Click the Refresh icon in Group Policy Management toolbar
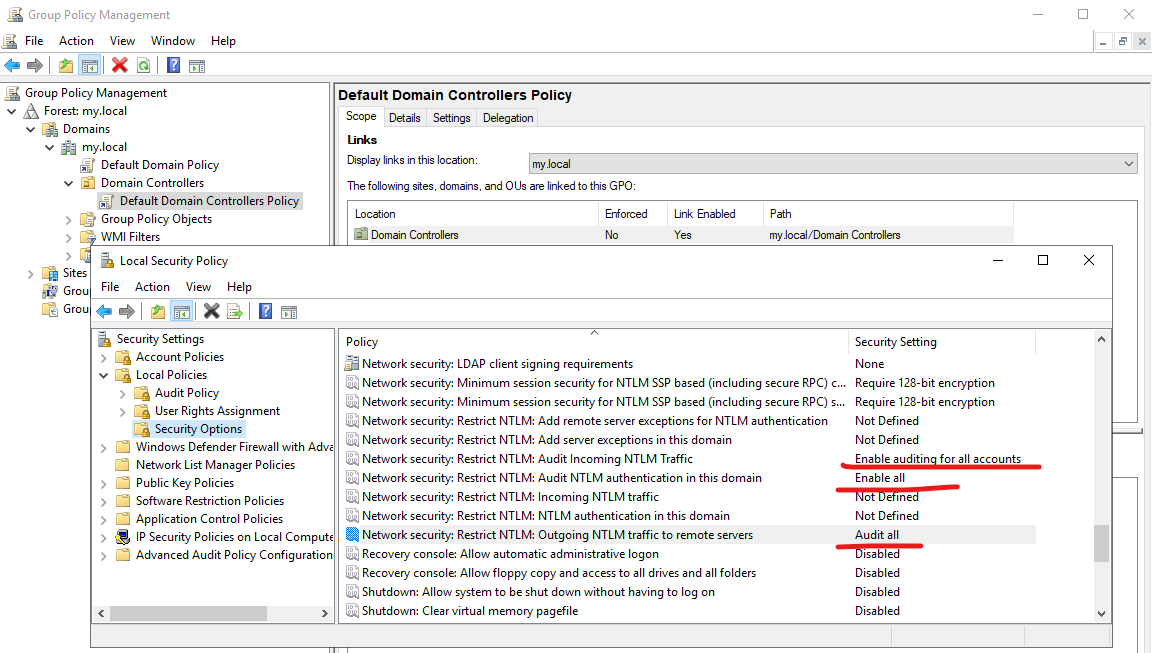The image size is (1152, 653). pos(144,65)
